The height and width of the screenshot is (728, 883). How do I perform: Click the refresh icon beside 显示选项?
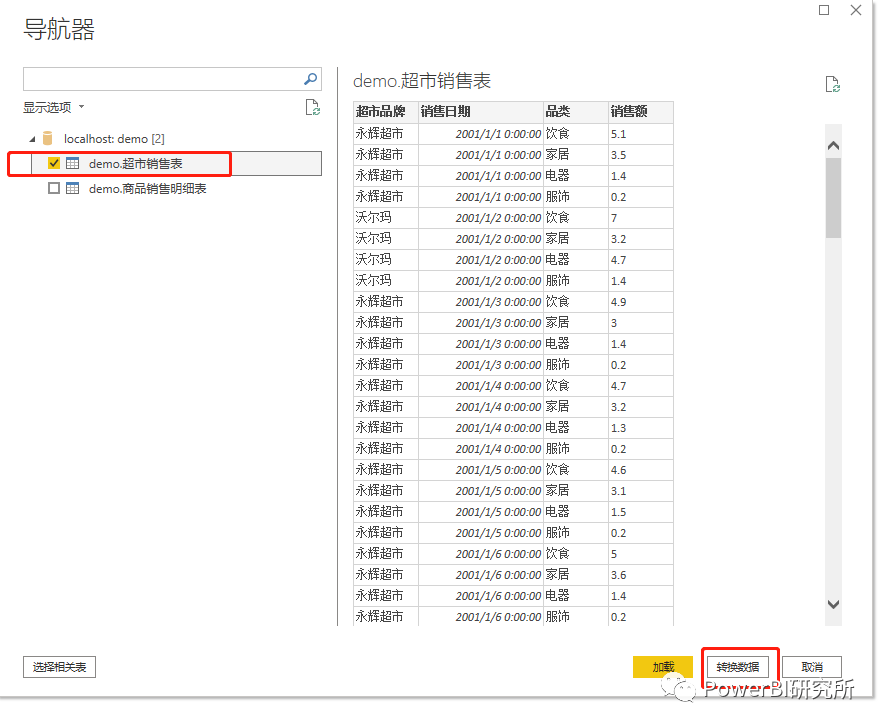click(313, 107)
